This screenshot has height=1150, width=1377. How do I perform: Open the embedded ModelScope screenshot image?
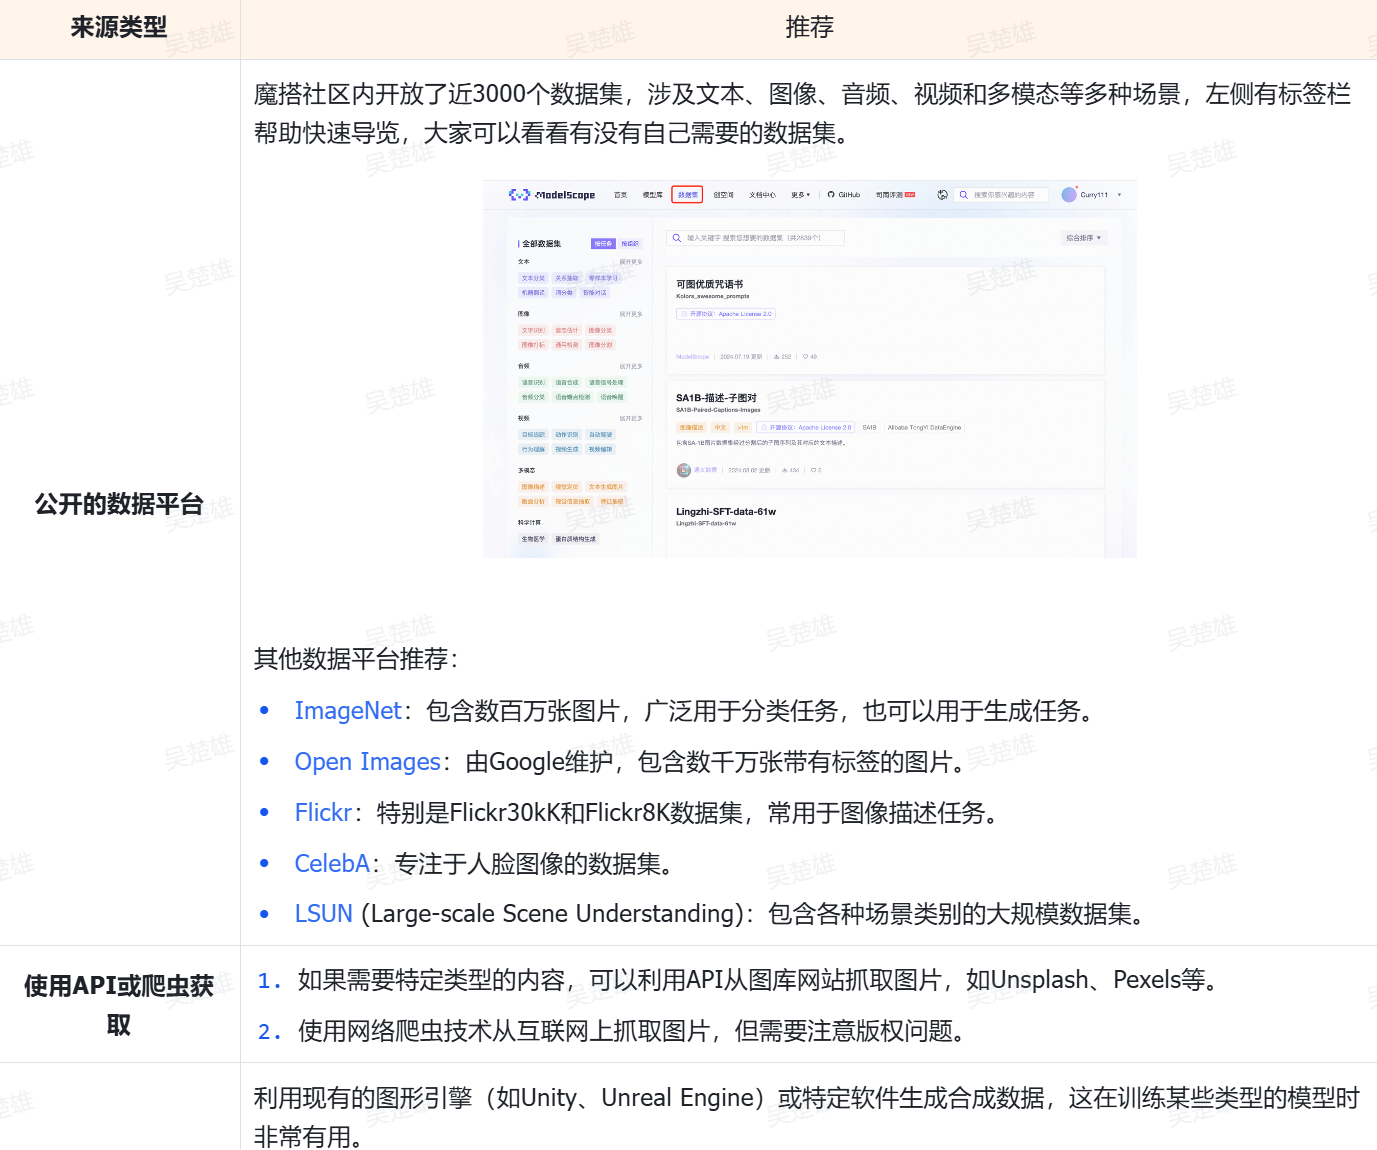click(810, 369)
